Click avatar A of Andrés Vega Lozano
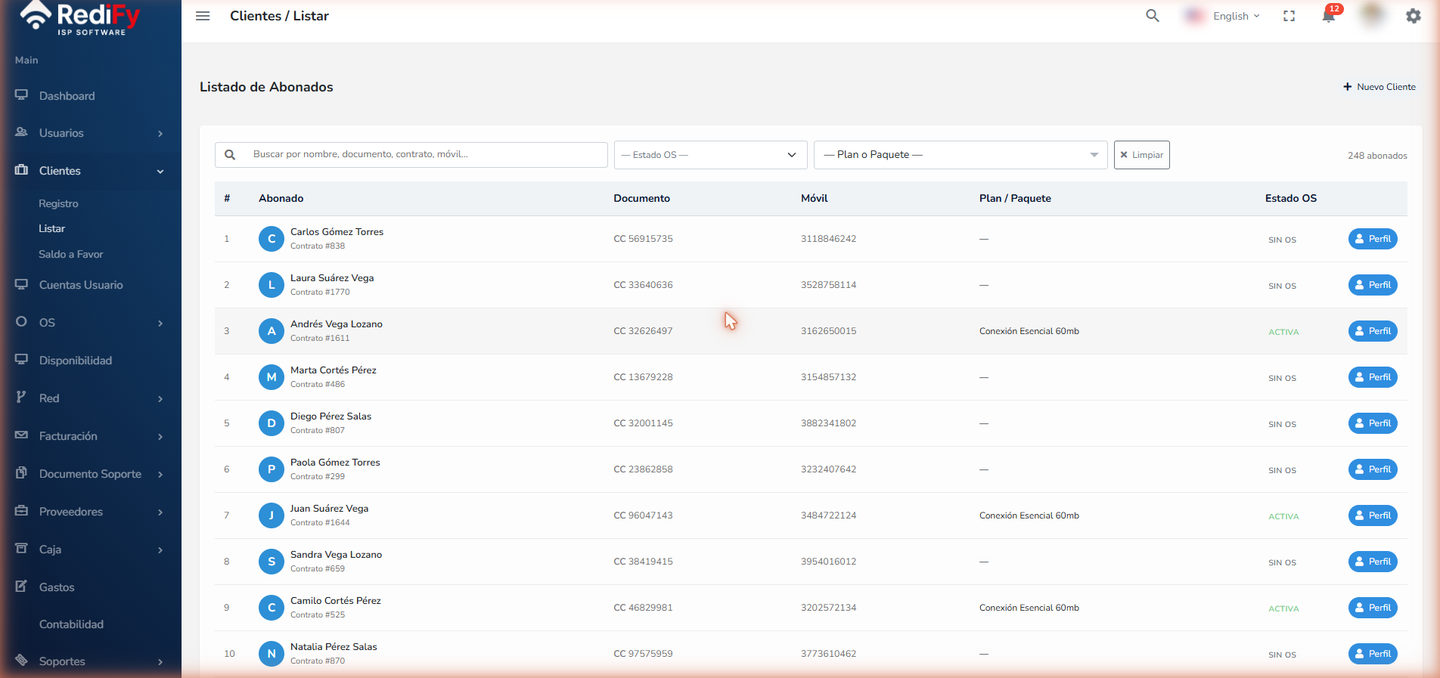The image size is (1440, 678). click(x=271, y=331)
